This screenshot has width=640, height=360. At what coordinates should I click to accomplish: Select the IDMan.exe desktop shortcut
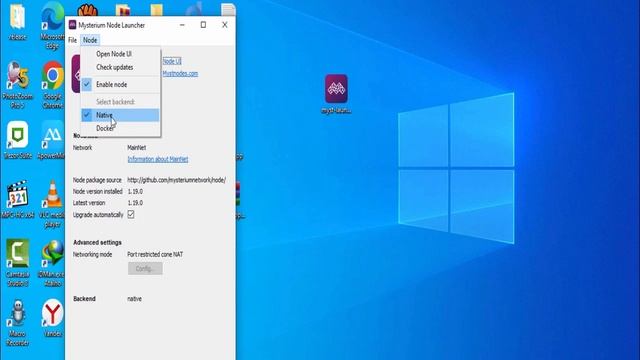[52, 262]
